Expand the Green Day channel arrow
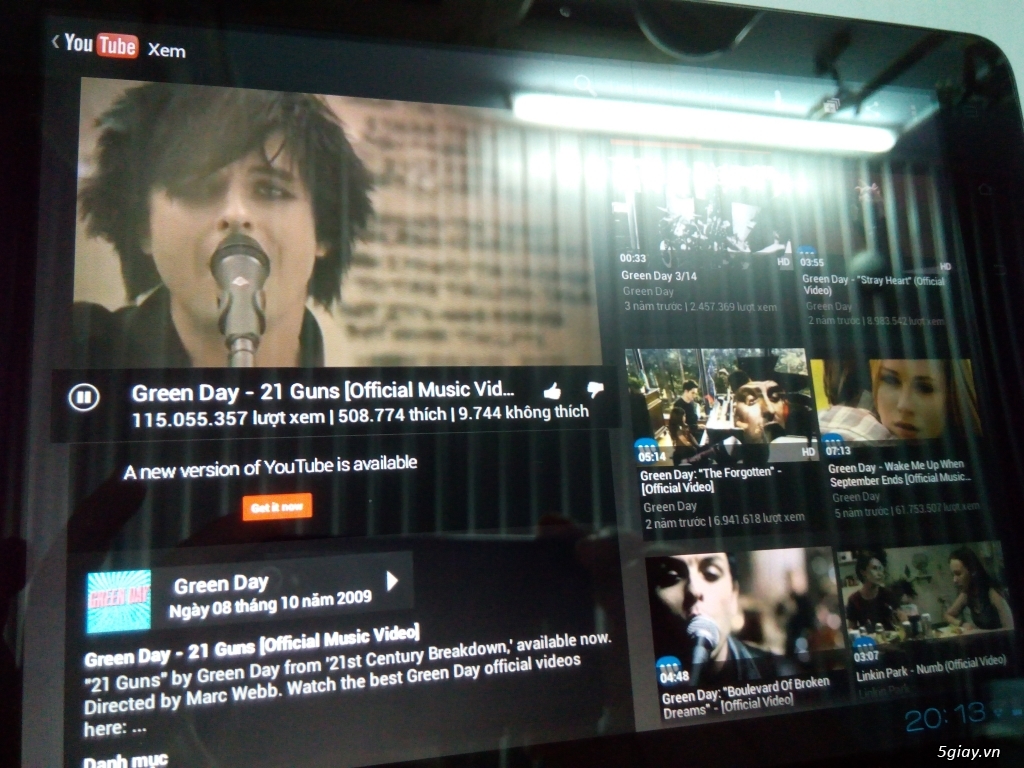Screen dimensions: 1024x768 tap(392, 581)
